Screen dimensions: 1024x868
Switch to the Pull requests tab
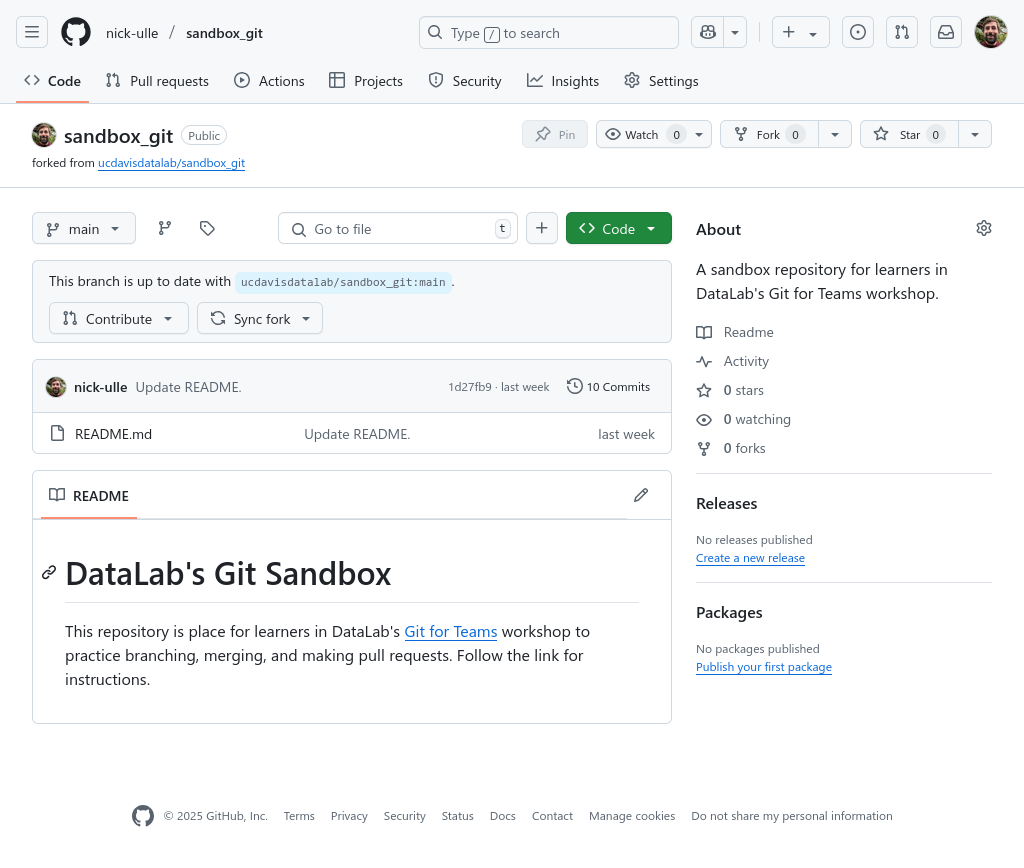[x=157, y=81]
